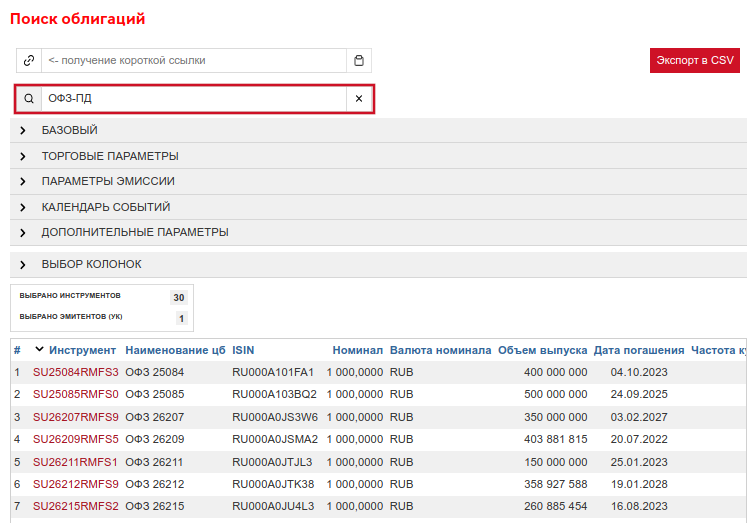
Task: Click maturity date 04.10.2023
Action: point(639,372)
